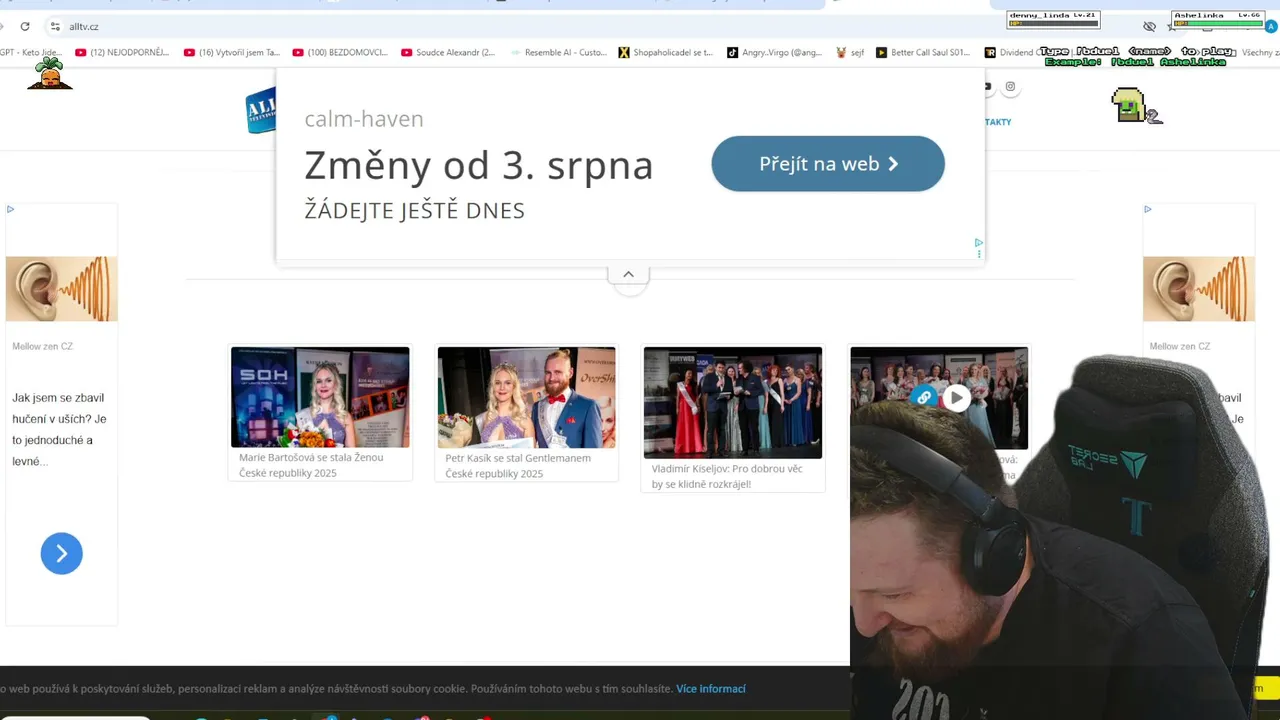Click "Mellow zen CZ" label in left ad
Screen dimensions: 1280x720
43,346
